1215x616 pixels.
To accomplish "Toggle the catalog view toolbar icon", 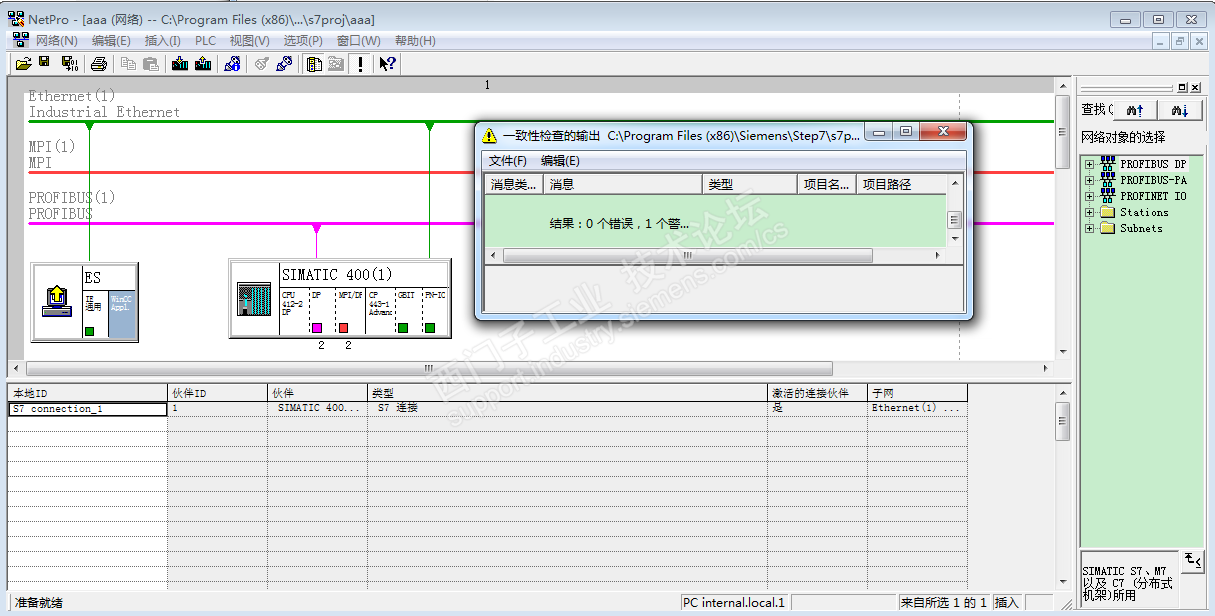I will click(314, 64).
